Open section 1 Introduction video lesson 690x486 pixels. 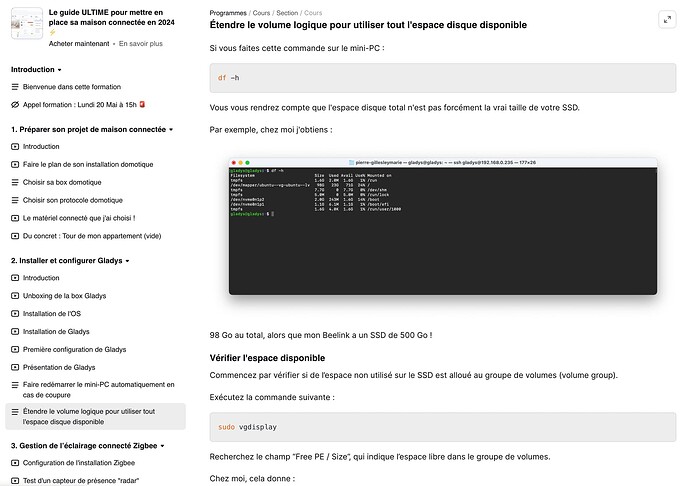pyautogui.click(x=41, y=147)
